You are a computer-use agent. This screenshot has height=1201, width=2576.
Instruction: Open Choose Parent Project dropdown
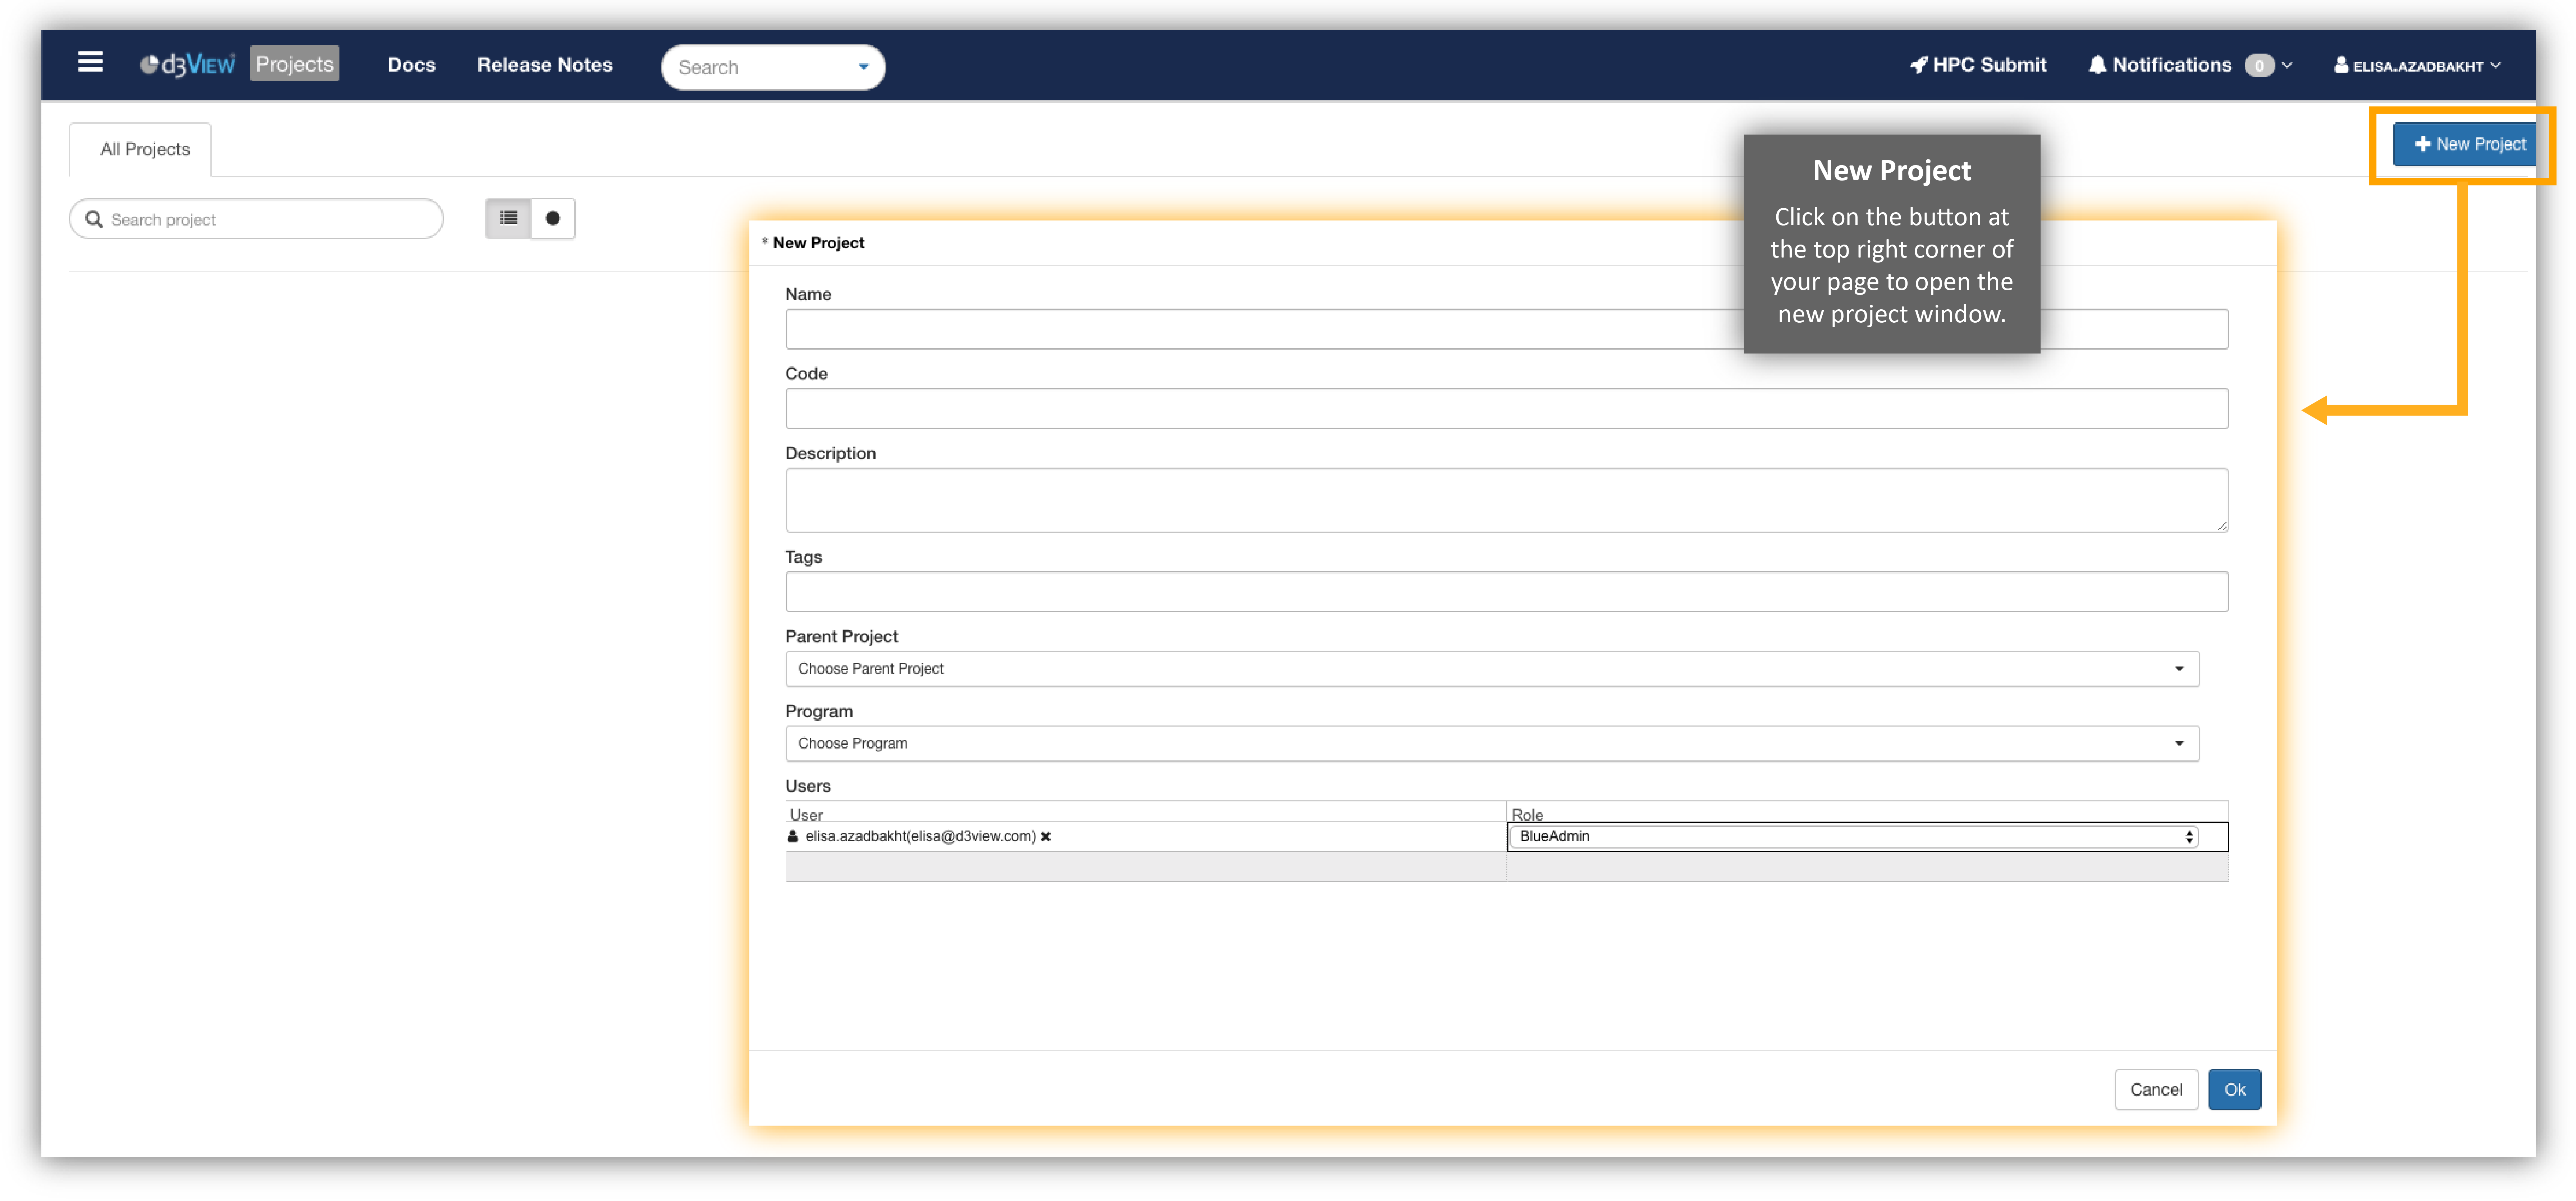coord(1492,669)
